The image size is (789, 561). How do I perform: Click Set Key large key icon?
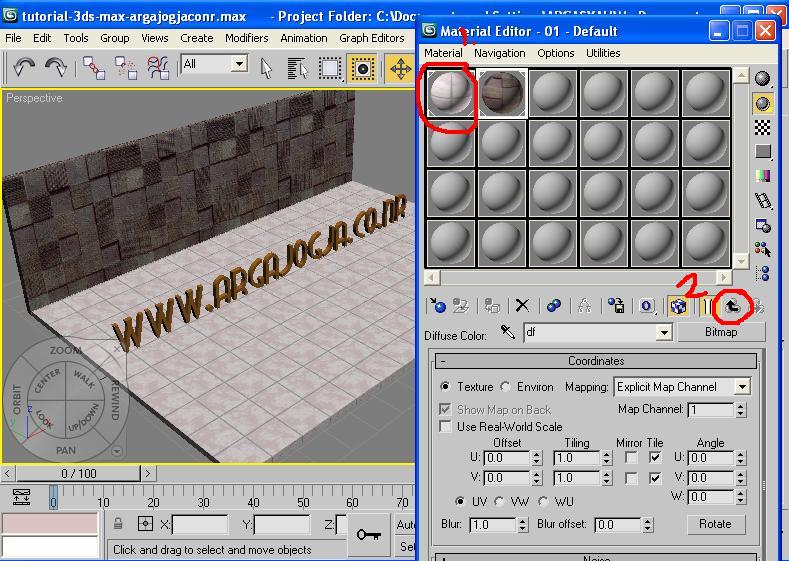369,534
